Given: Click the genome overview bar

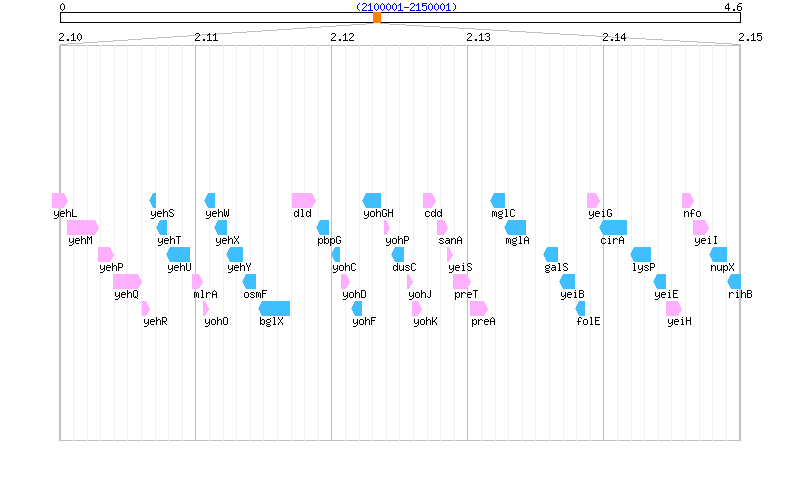Looking at the screenshot, I should click(x=200, y=18).
